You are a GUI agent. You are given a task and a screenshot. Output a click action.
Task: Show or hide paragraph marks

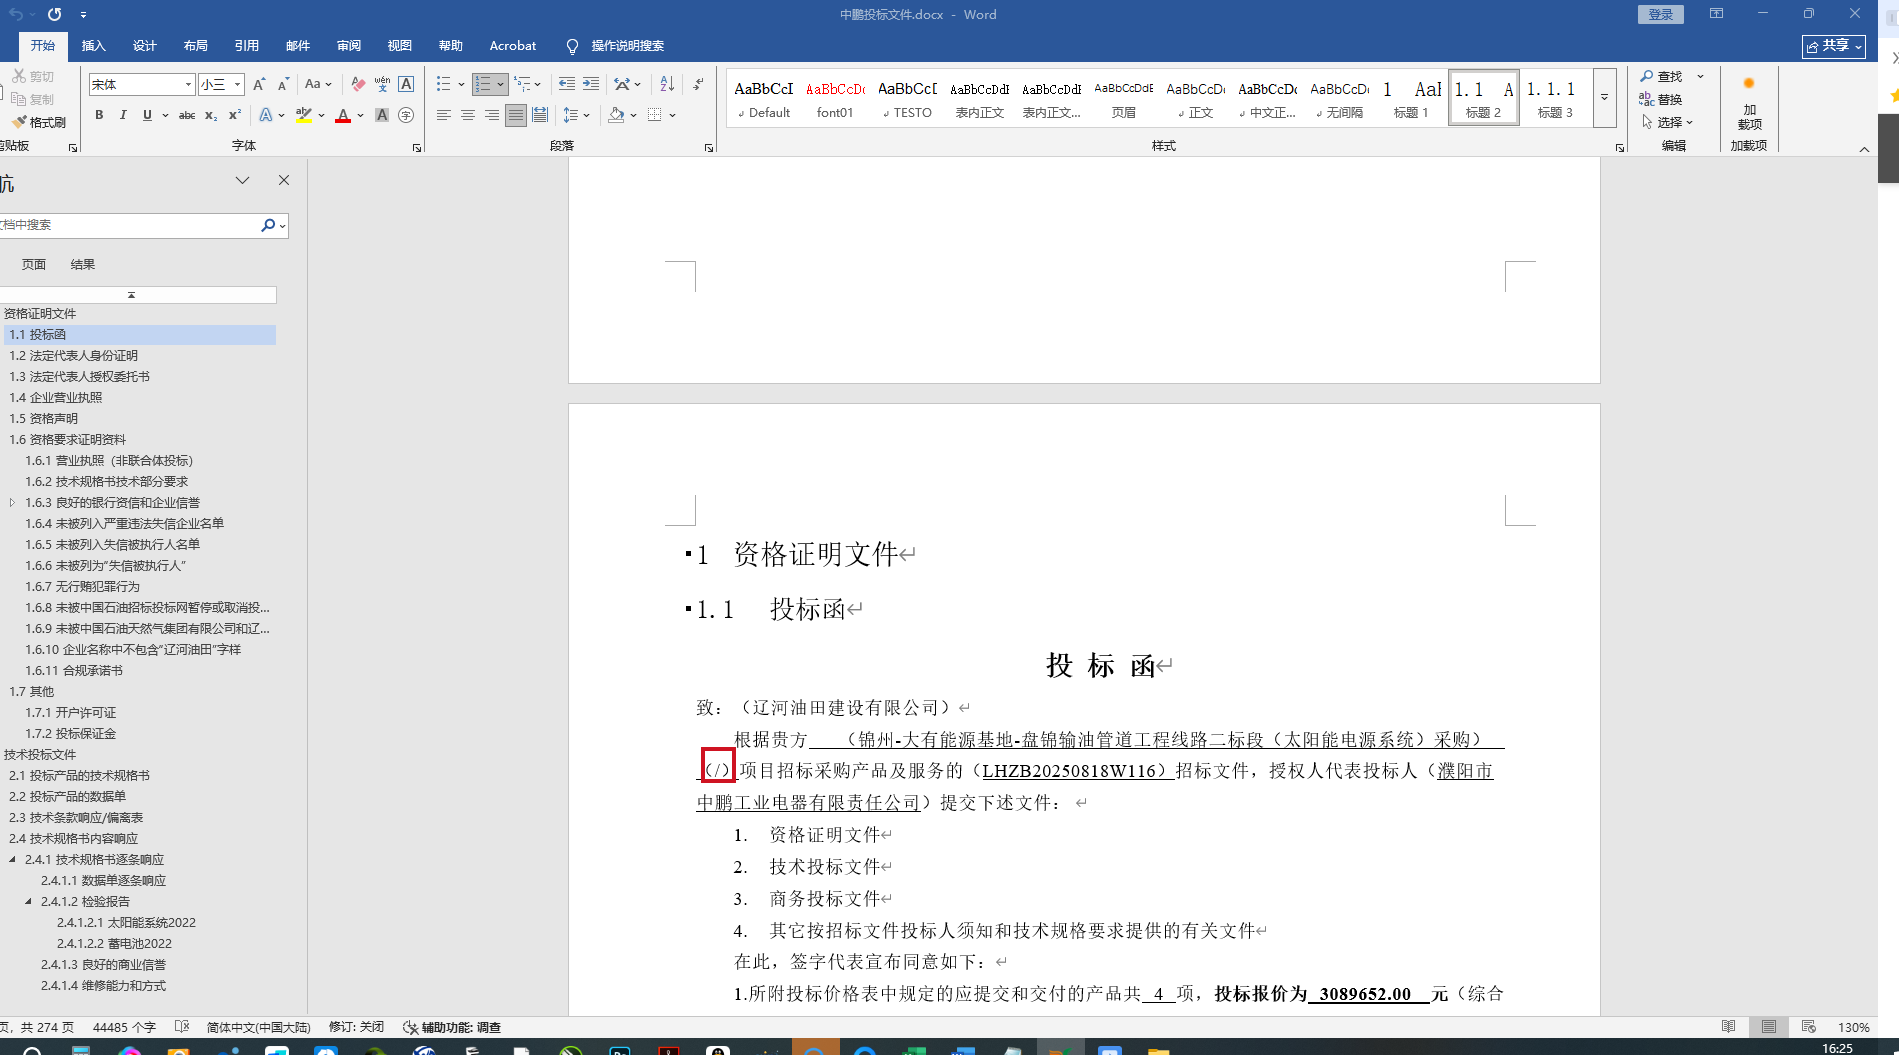point(698,85)
